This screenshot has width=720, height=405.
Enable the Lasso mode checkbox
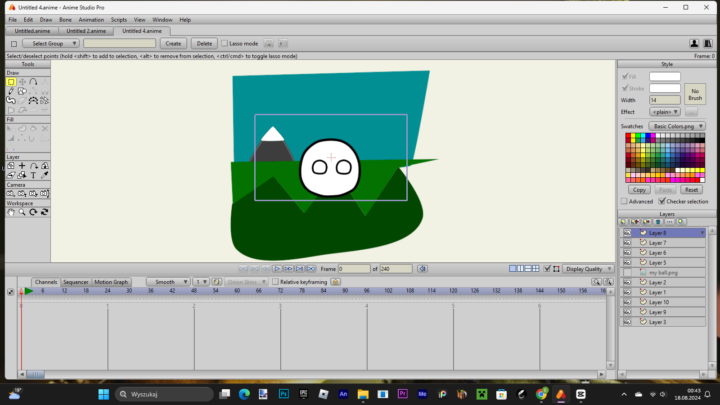(x=223, y=44)
